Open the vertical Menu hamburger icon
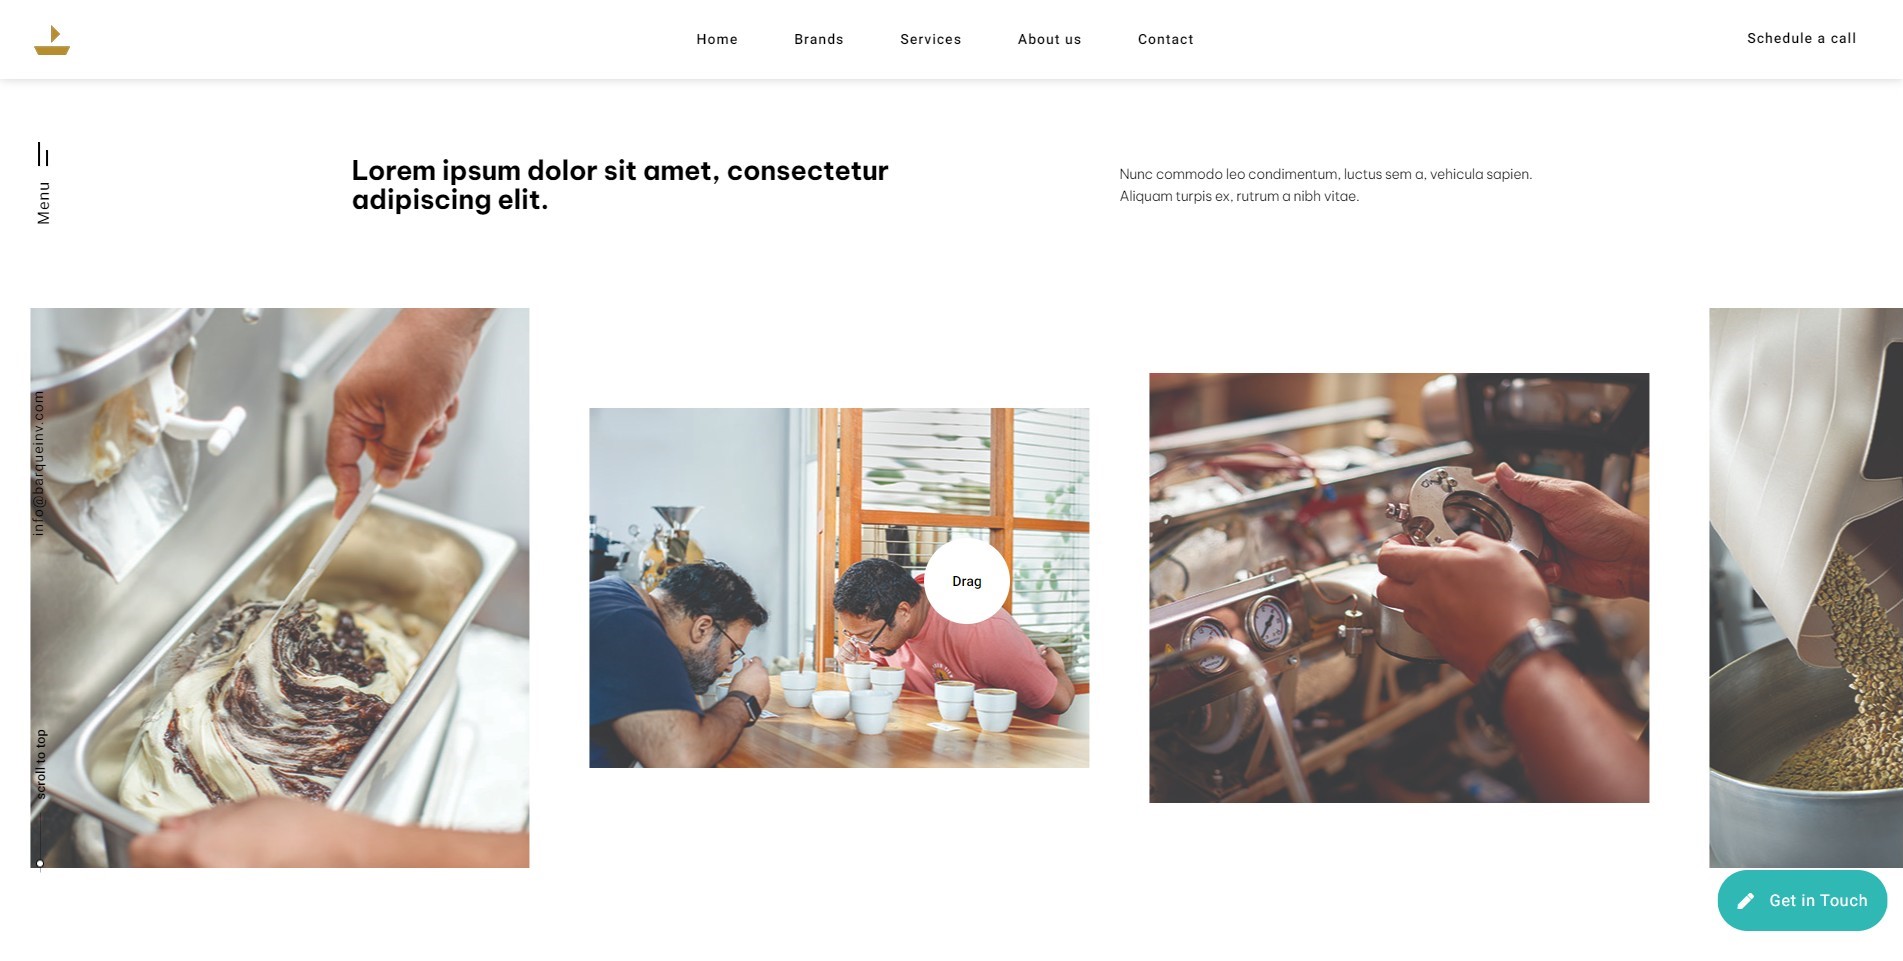1903x961 pixels. point(43,154)
